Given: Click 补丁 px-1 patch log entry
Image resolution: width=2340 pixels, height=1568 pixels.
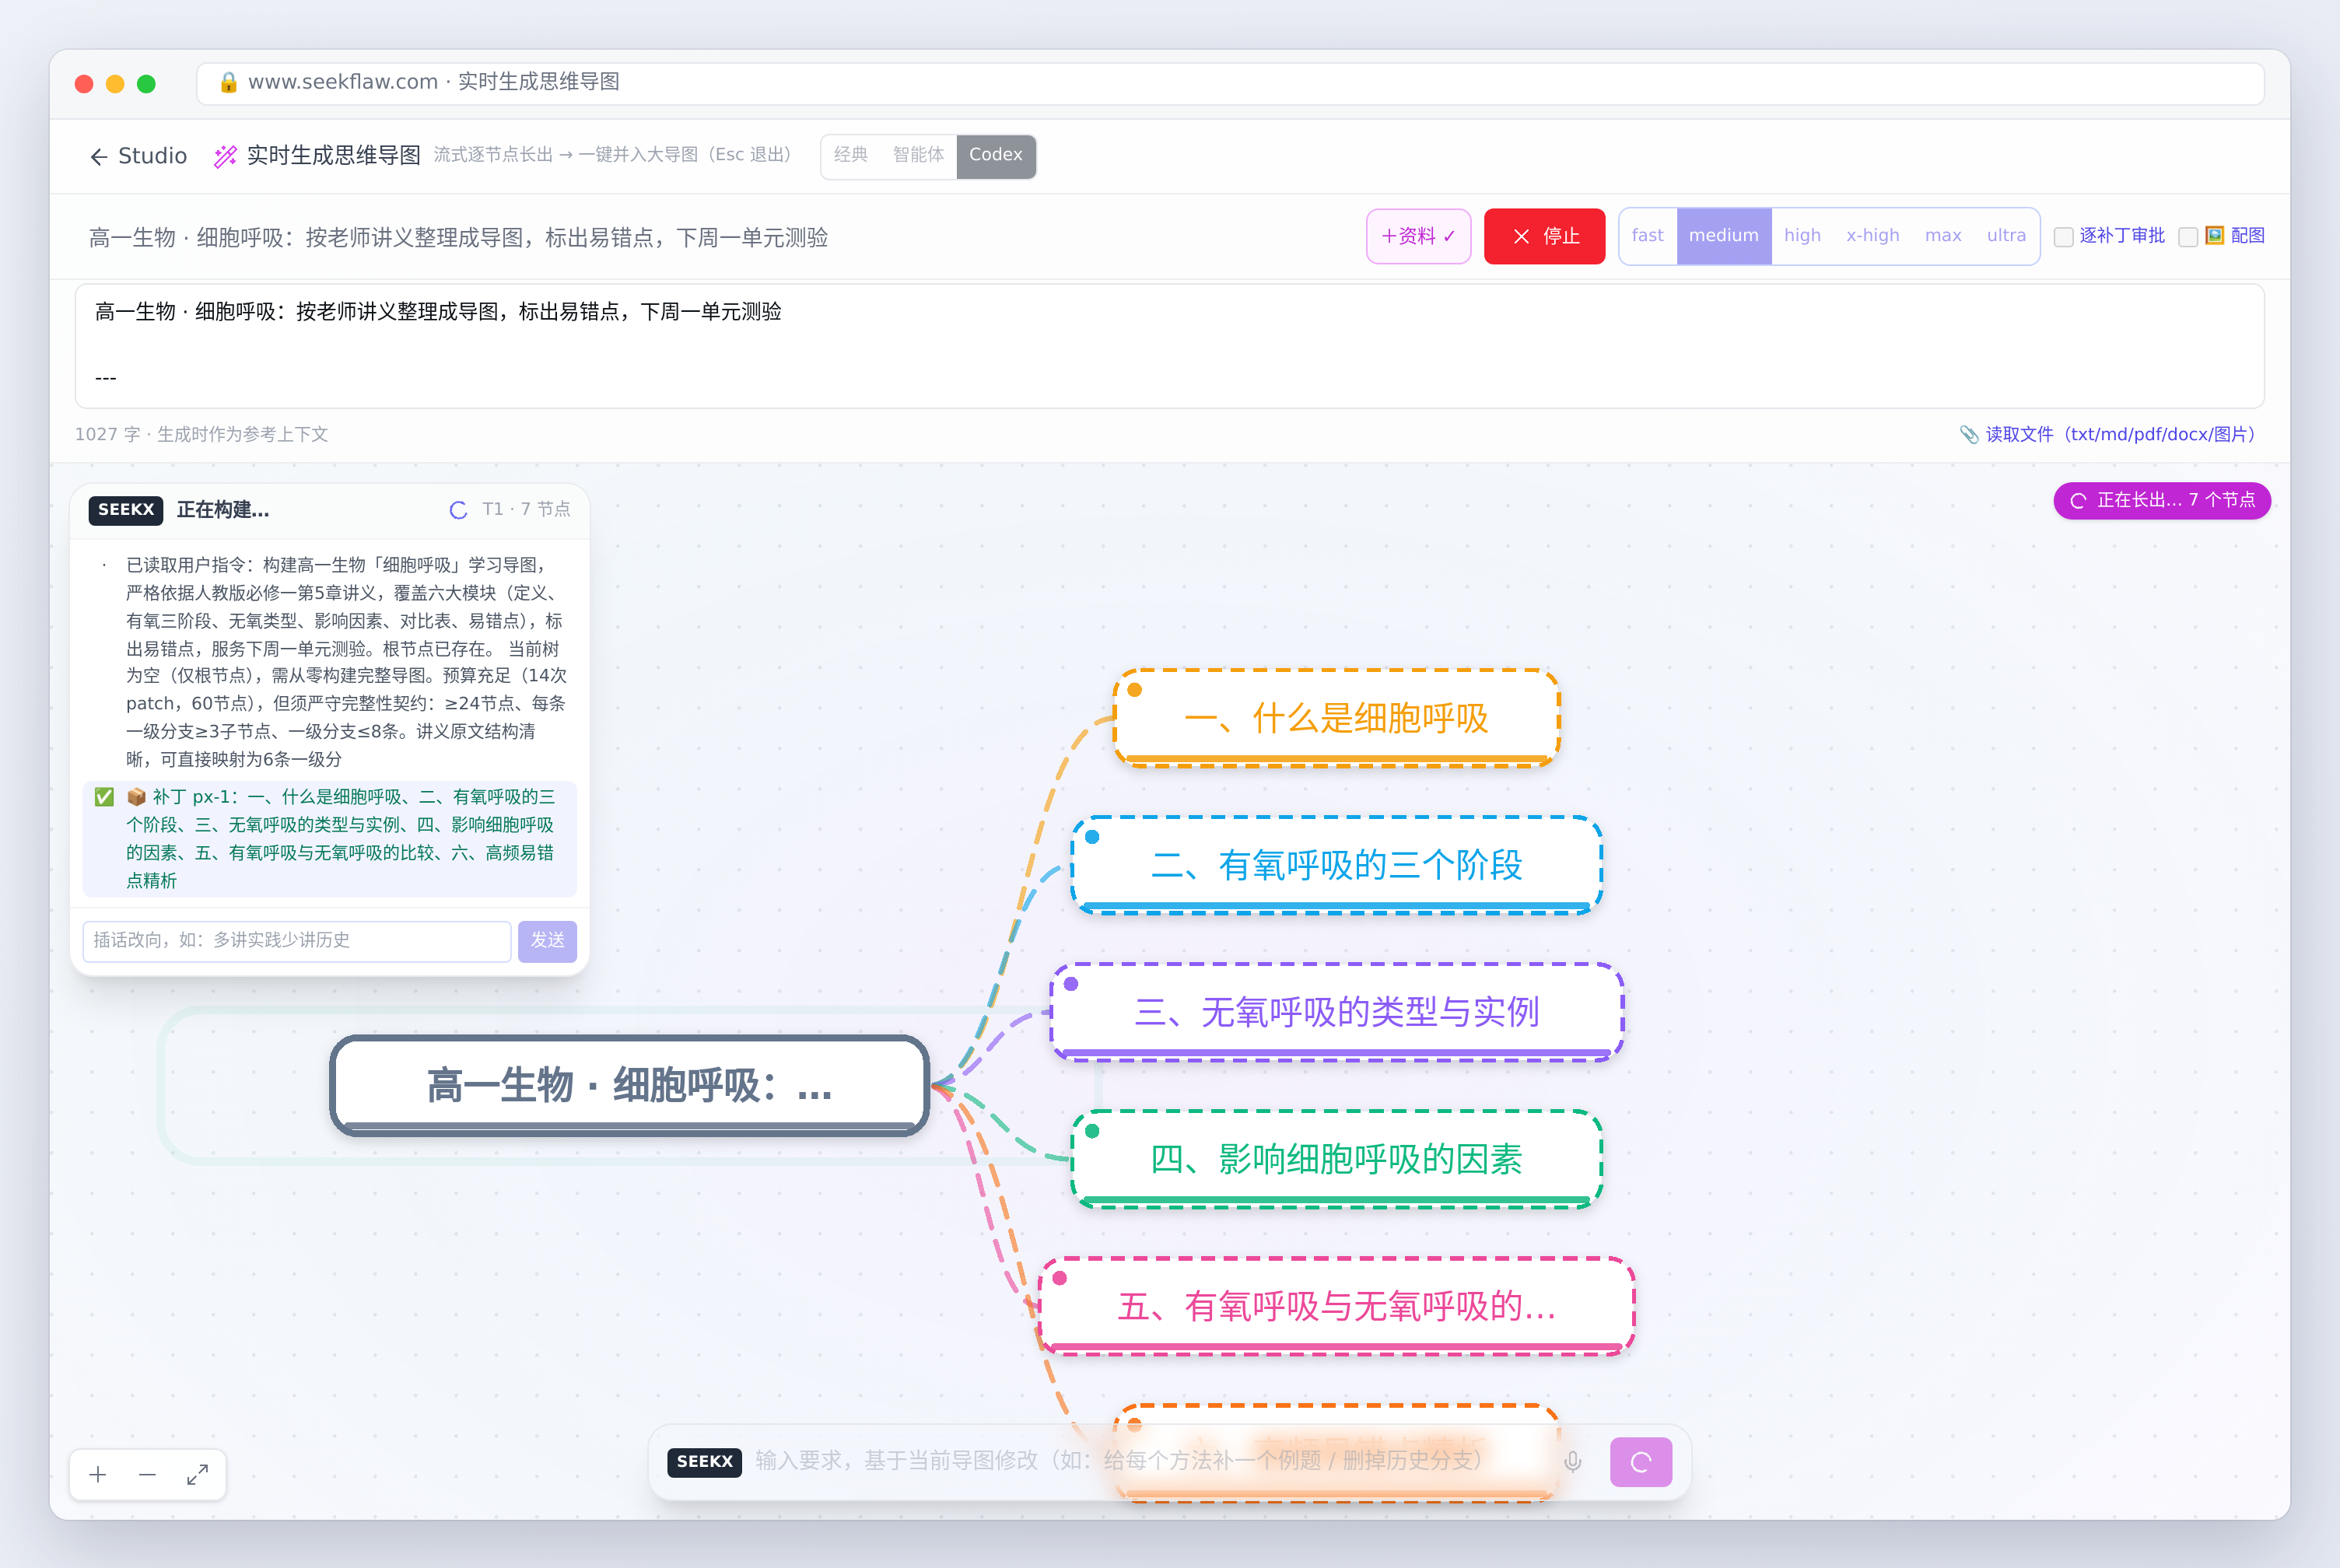Looking at the screenshot, I should tap(330, 839).
